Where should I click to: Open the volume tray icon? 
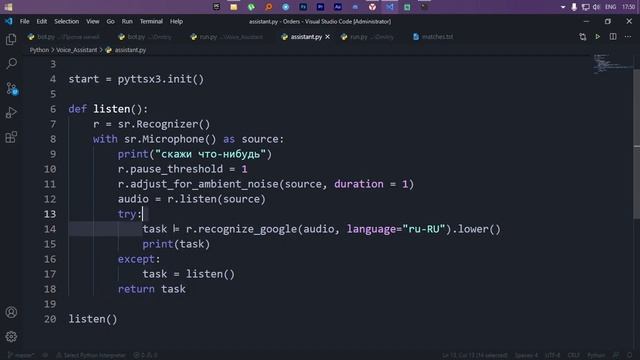(597, 7)
